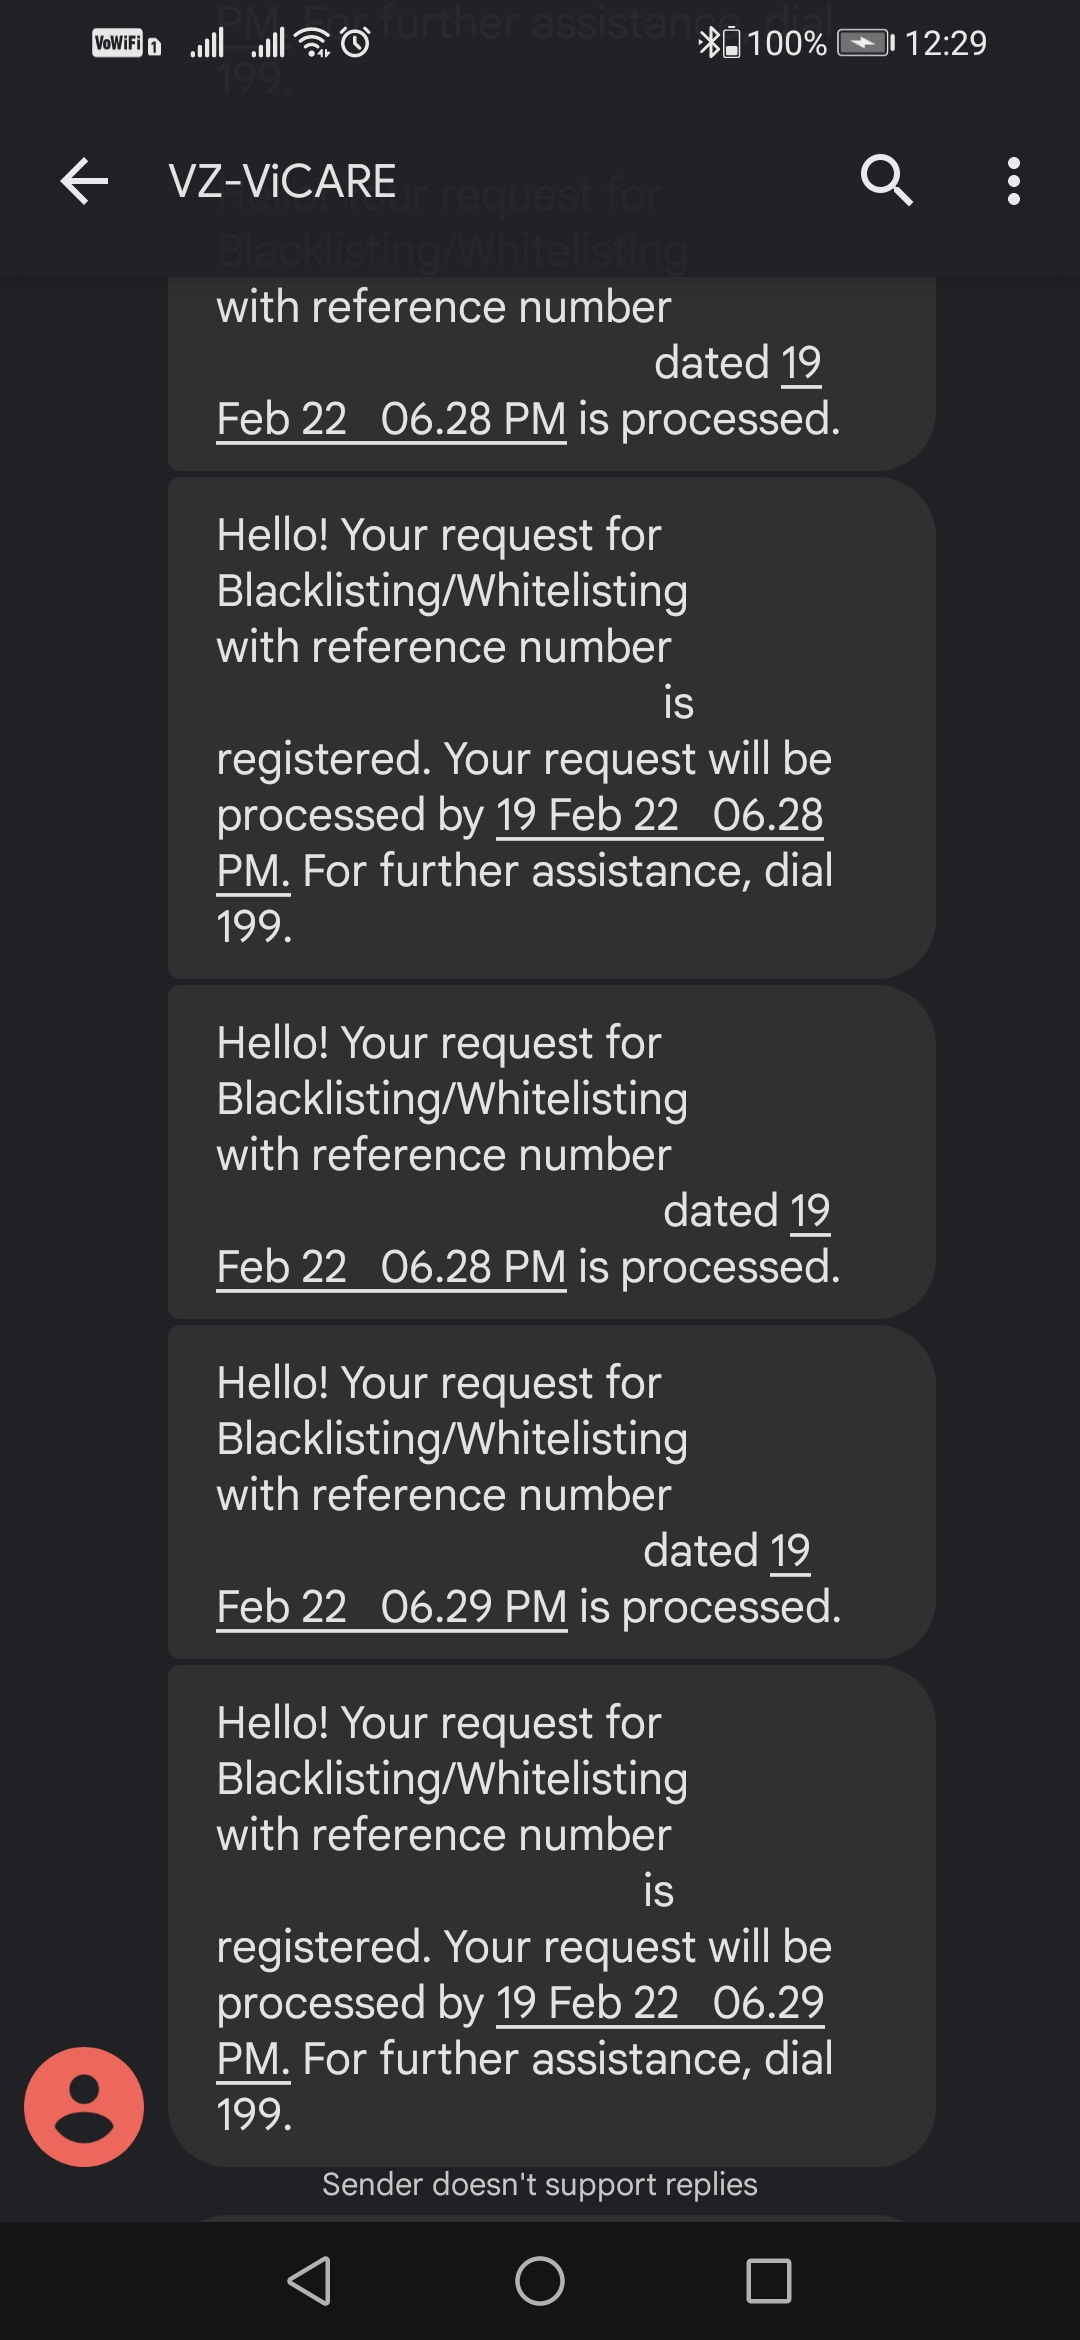Open the three-dot overflow menu

(x=1013, y=182)
